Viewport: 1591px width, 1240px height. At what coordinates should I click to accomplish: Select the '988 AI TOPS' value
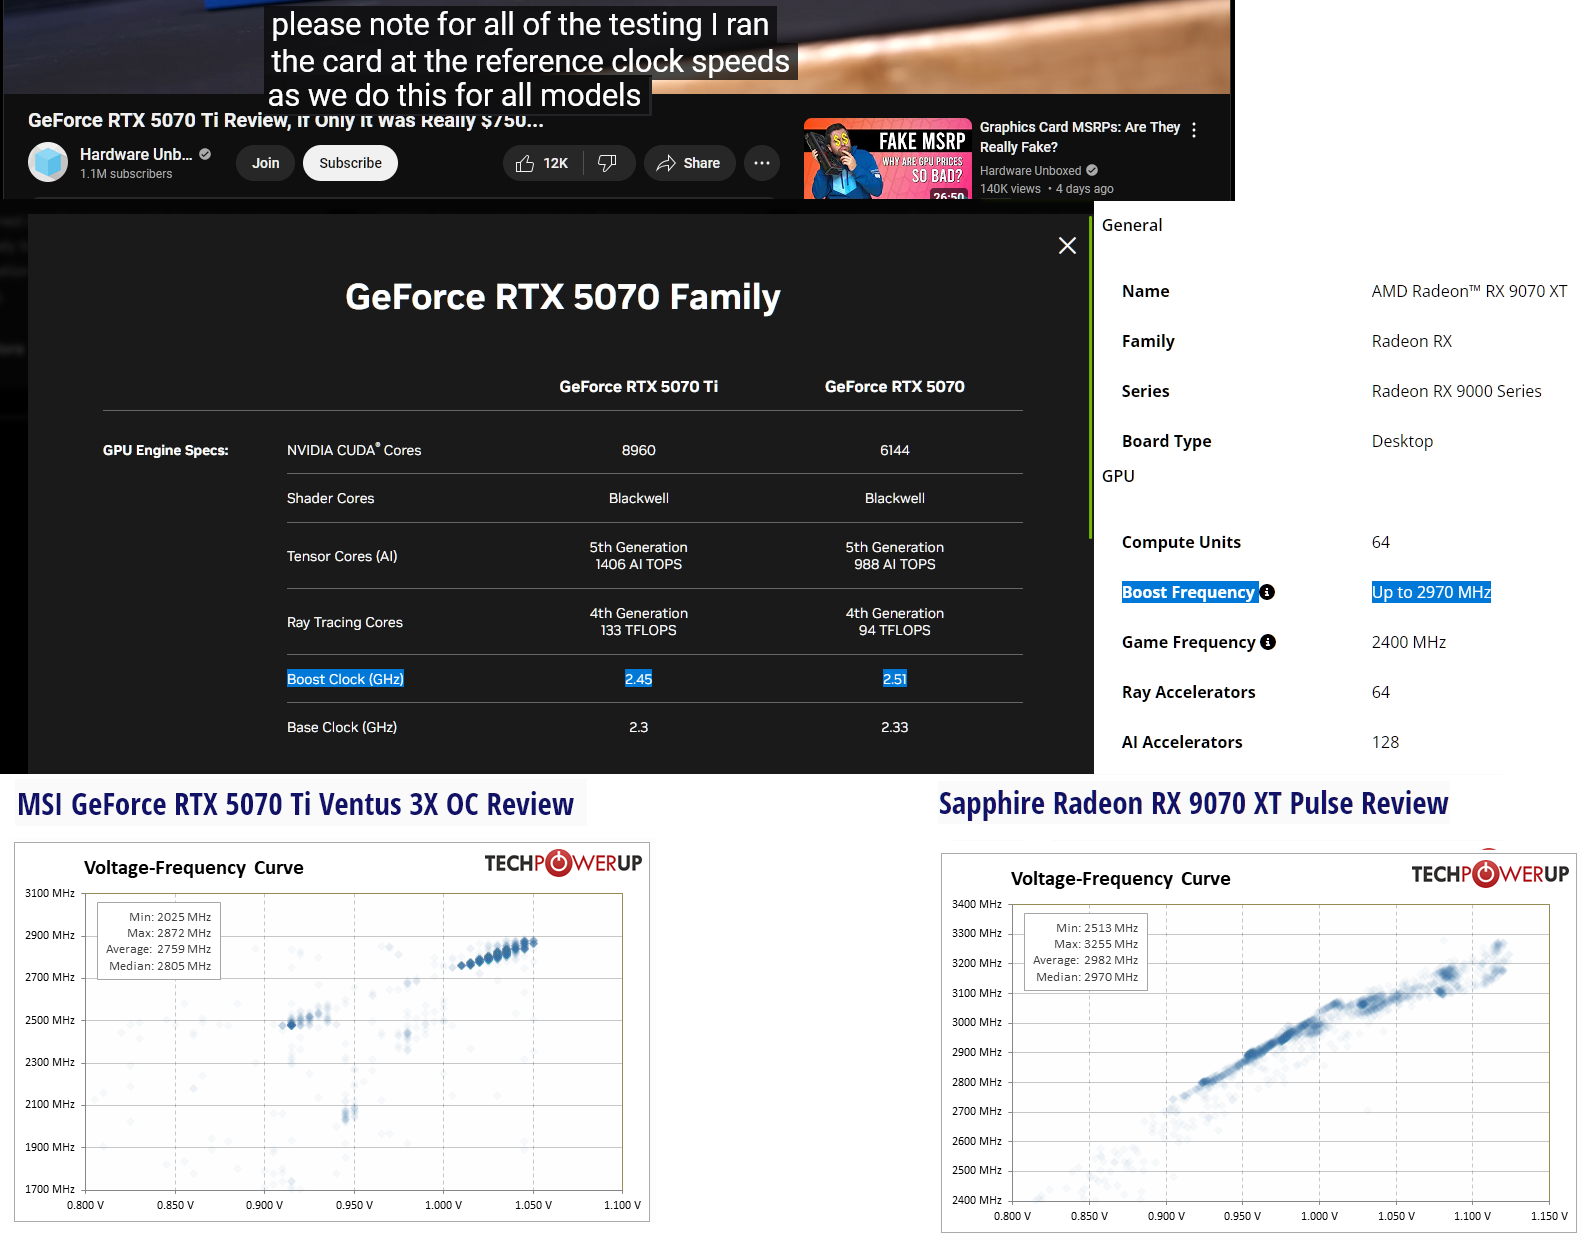895,565
